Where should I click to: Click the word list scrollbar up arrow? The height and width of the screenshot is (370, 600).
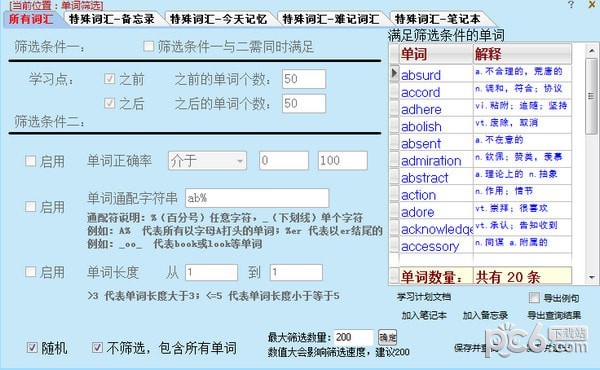(x=592, y=51)
